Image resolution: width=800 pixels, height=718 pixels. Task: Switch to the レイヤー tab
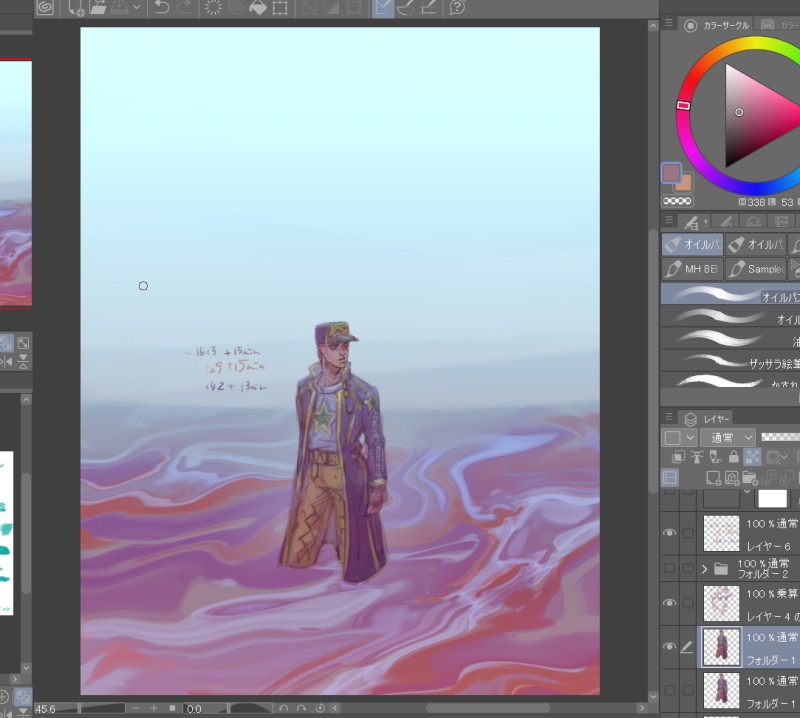(x=707, y=419)
